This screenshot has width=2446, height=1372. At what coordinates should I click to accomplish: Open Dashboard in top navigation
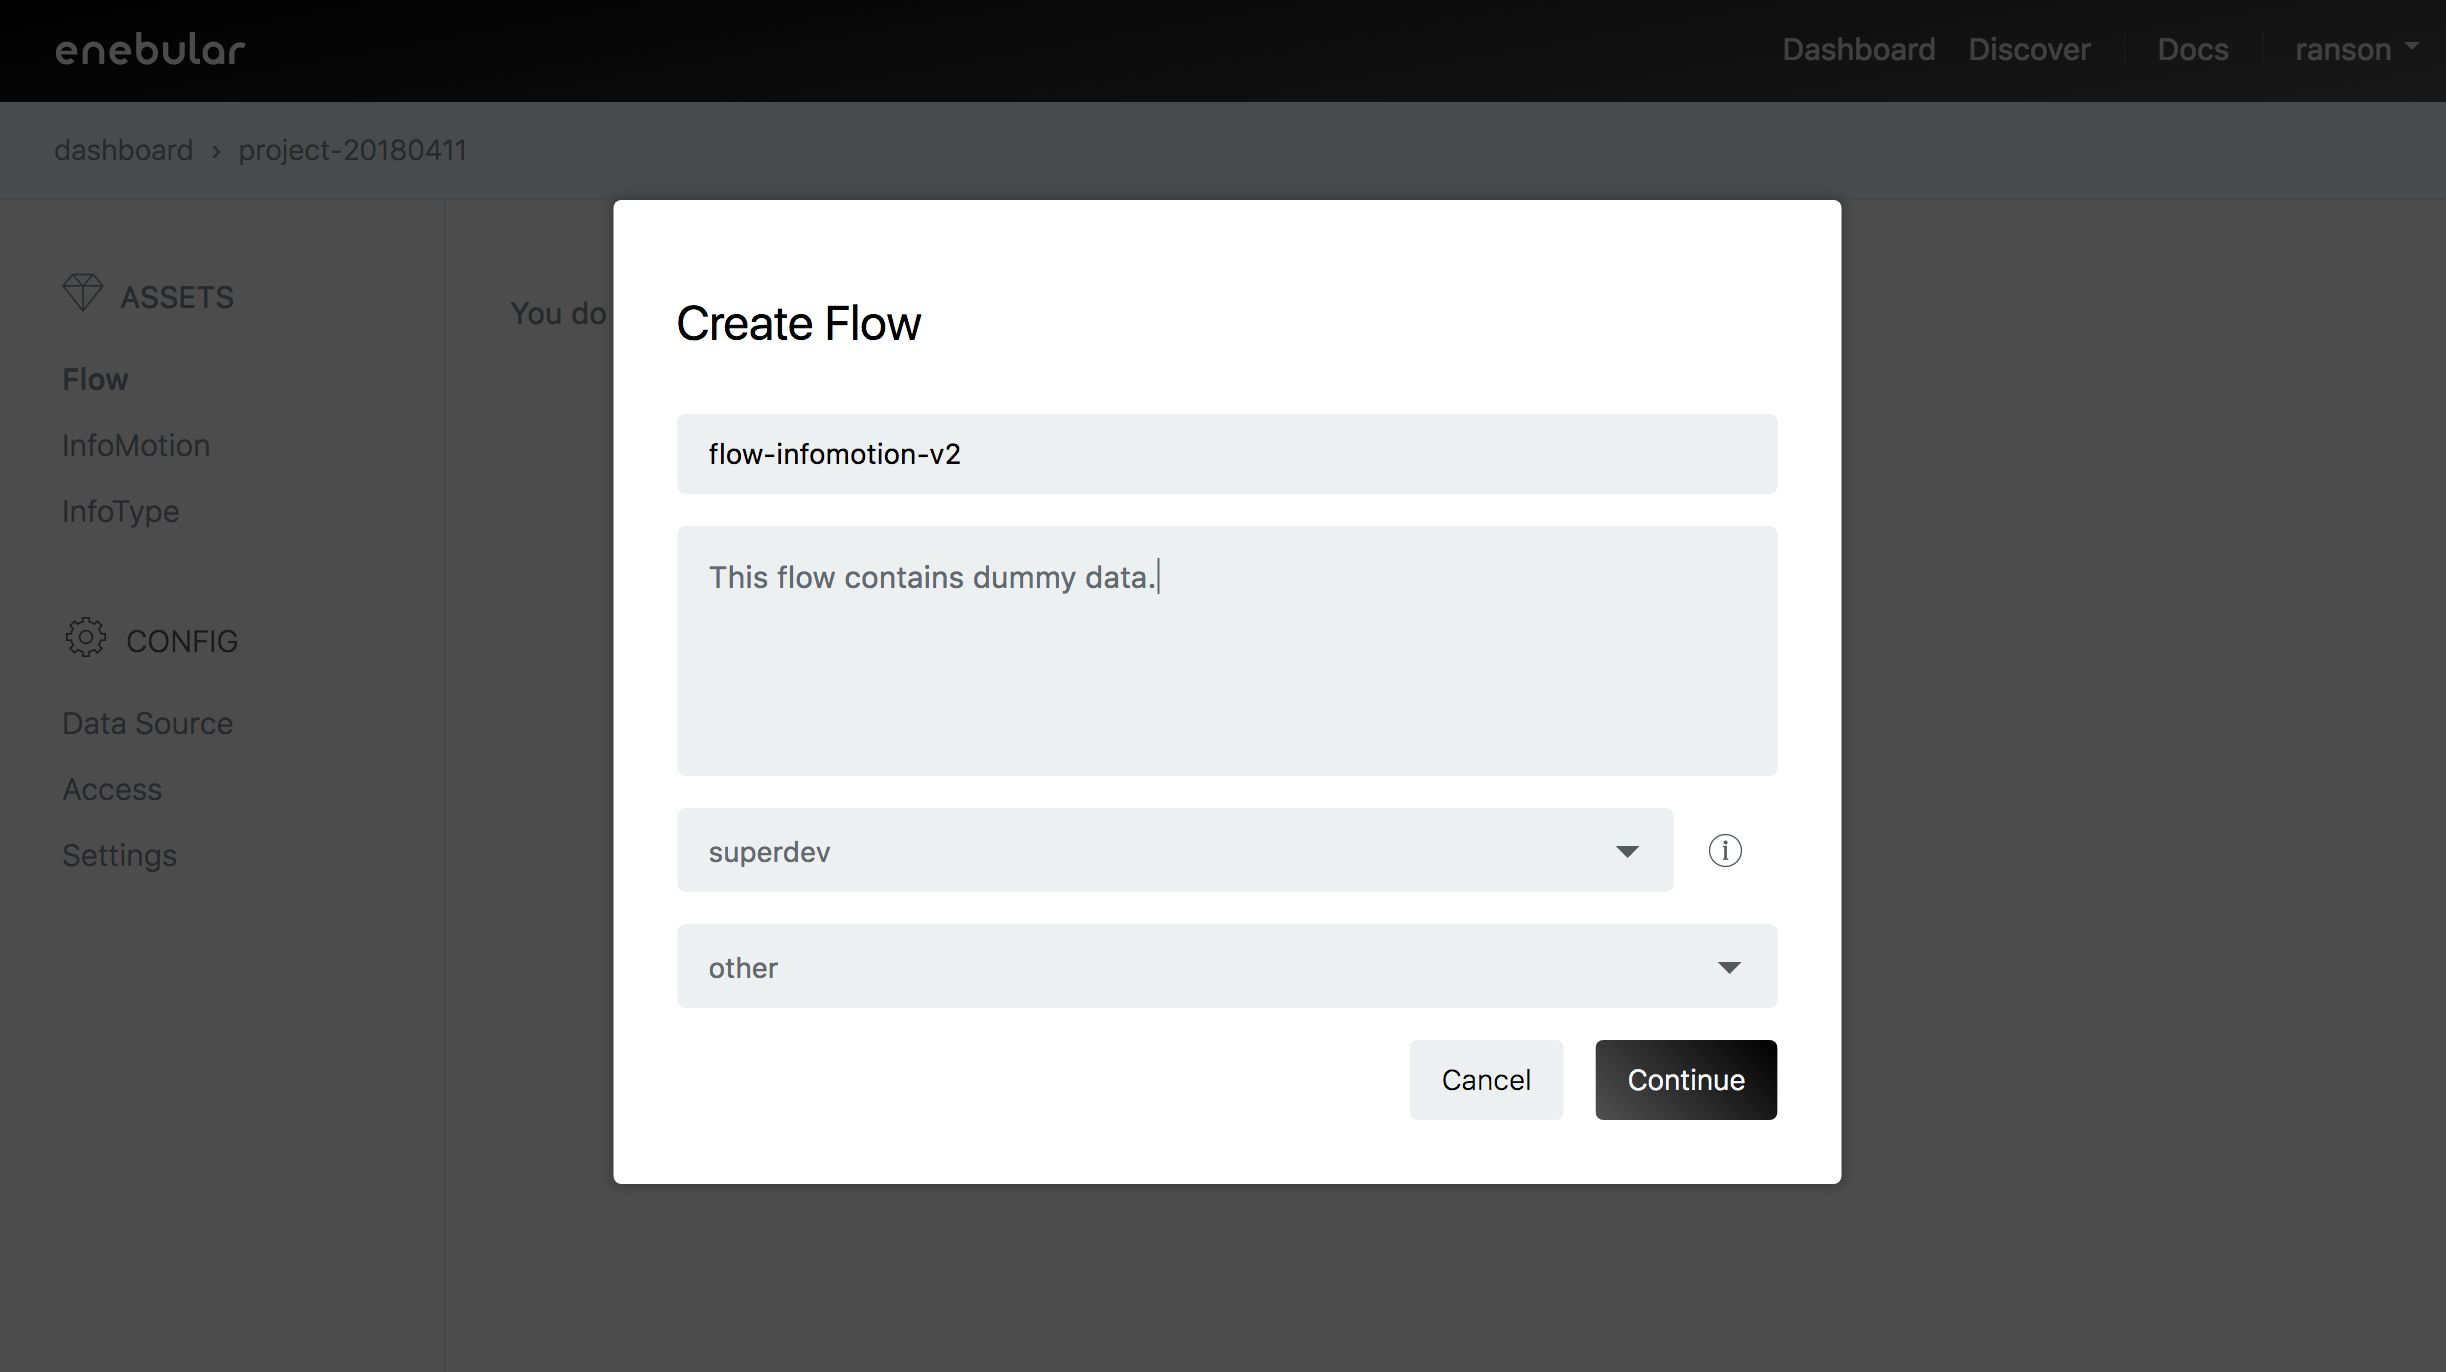tap(1858, 50)
